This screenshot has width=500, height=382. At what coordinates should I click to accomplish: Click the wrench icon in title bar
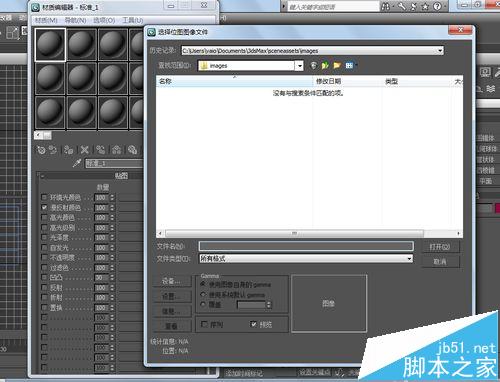[x=401, y=6]
